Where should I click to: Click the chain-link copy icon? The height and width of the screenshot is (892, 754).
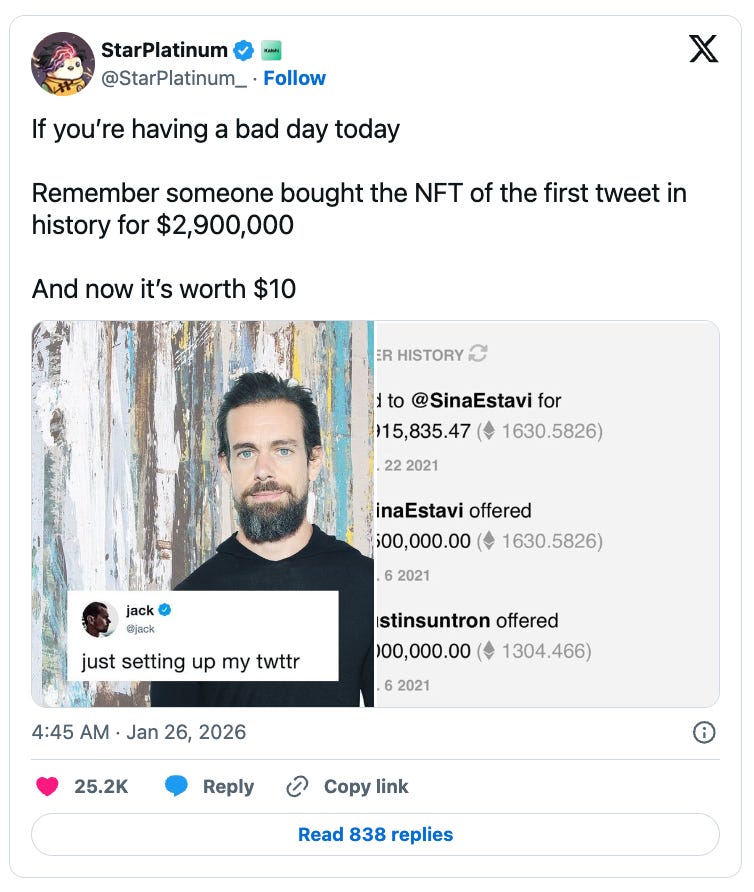(x=297, y=787)
